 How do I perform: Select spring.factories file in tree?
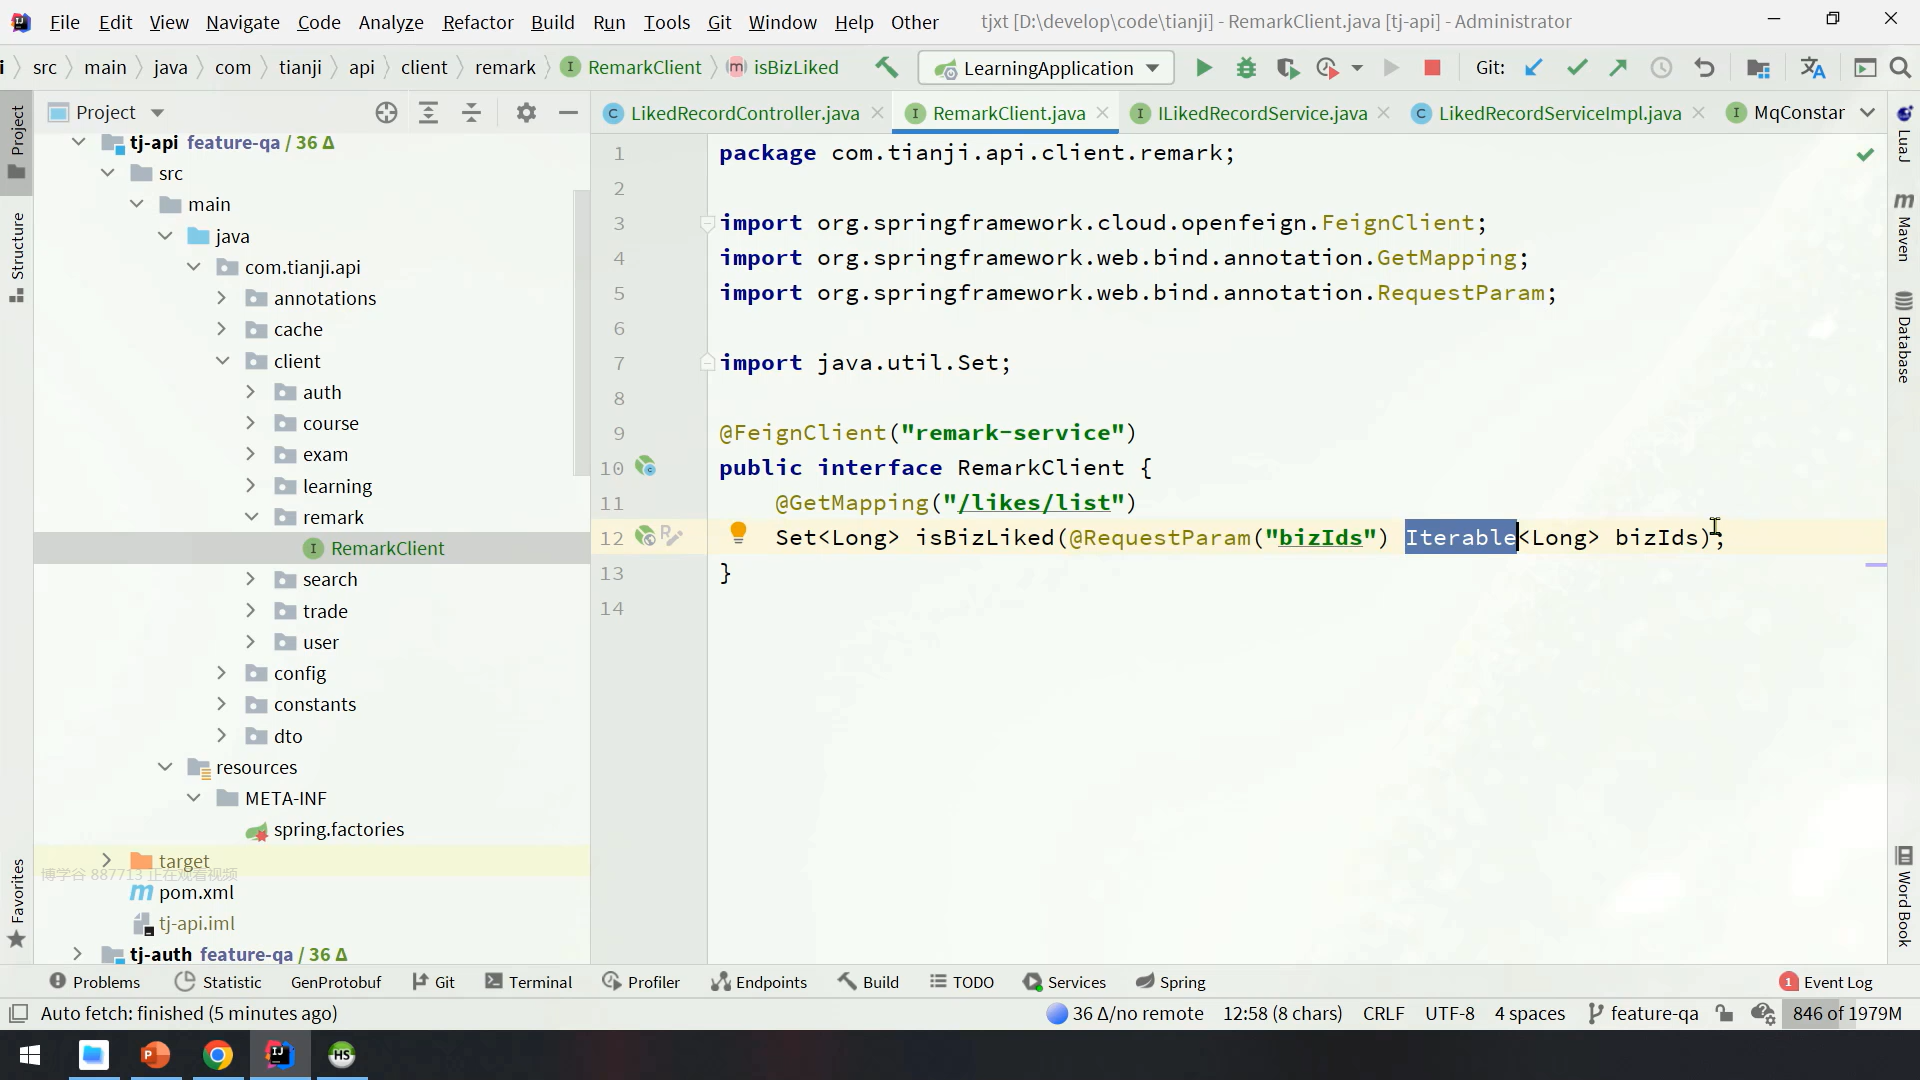coord(338,829)
